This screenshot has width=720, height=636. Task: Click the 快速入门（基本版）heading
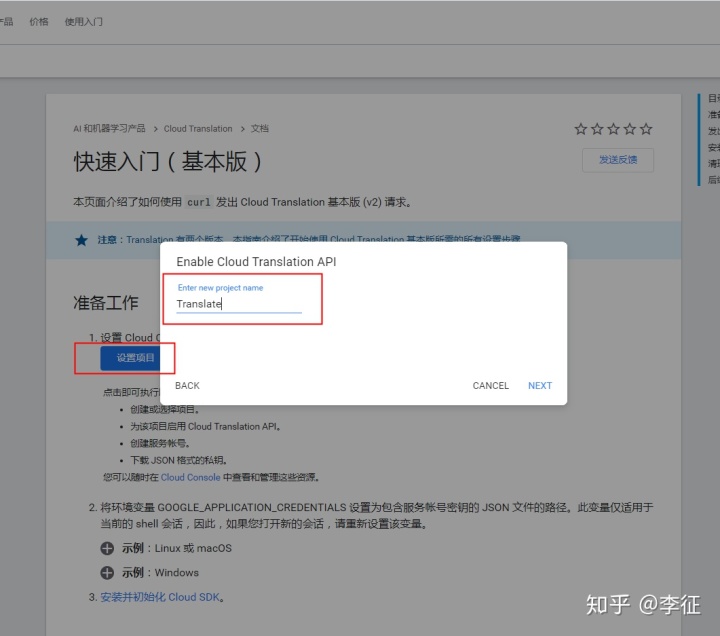168,162
